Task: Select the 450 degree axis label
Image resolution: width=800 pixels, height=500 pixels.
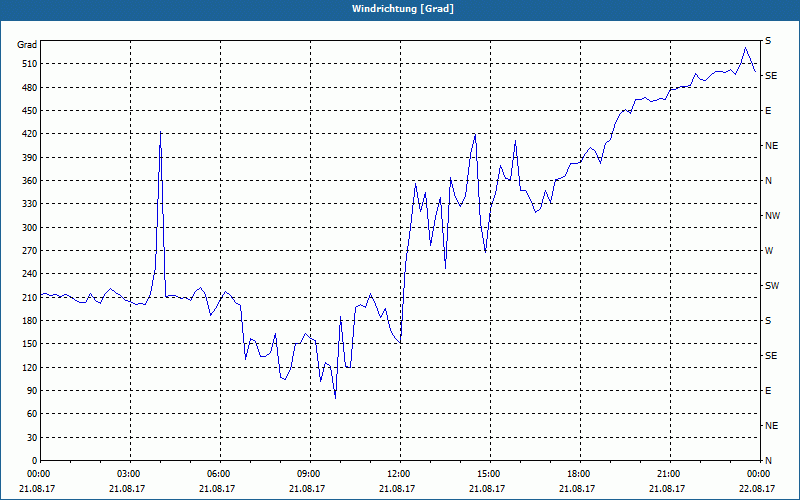Action: point(30,111)
